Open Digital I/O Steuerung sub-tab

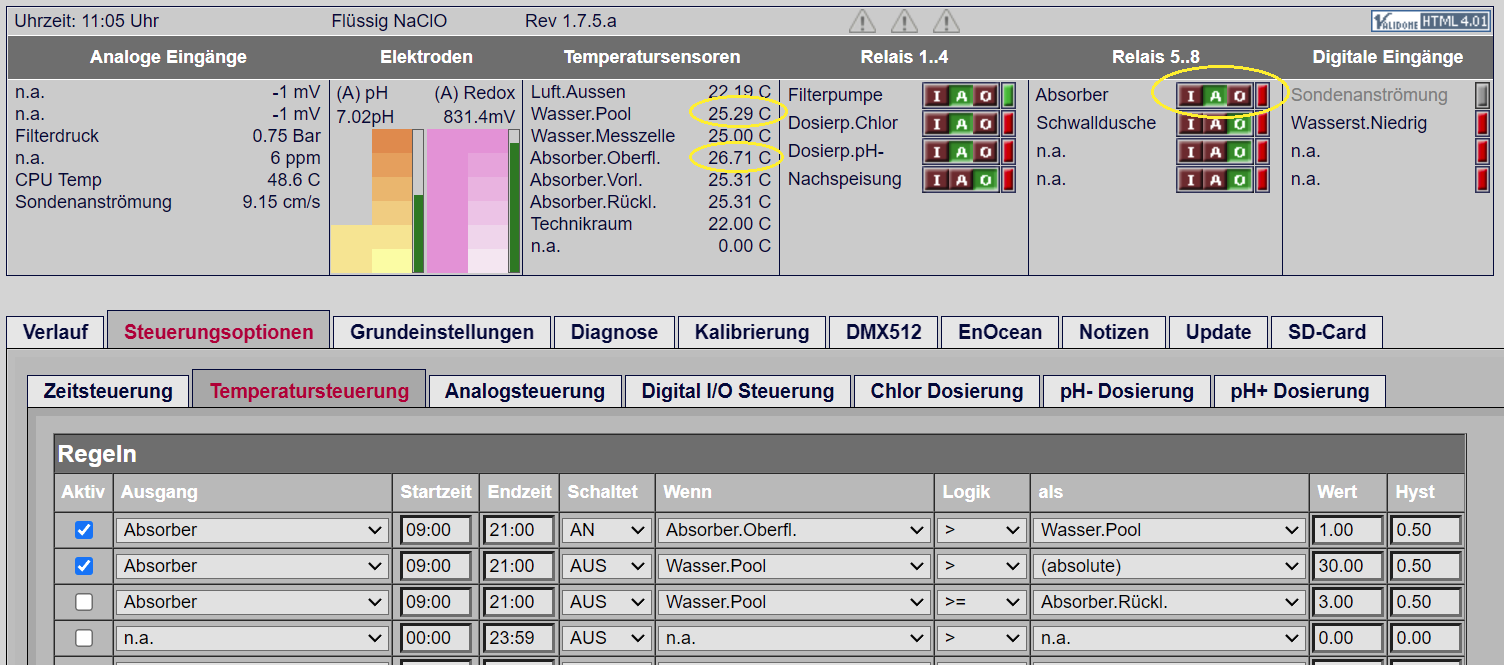(x=738, y=391)
